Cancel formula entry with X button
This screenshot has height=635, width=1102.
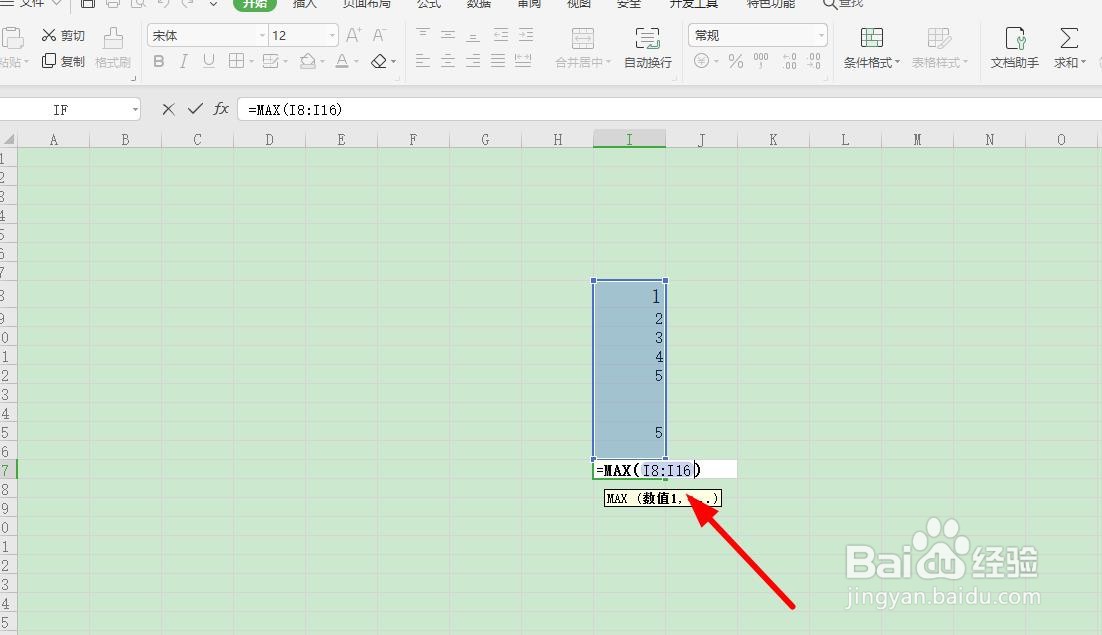pos(168,109)
